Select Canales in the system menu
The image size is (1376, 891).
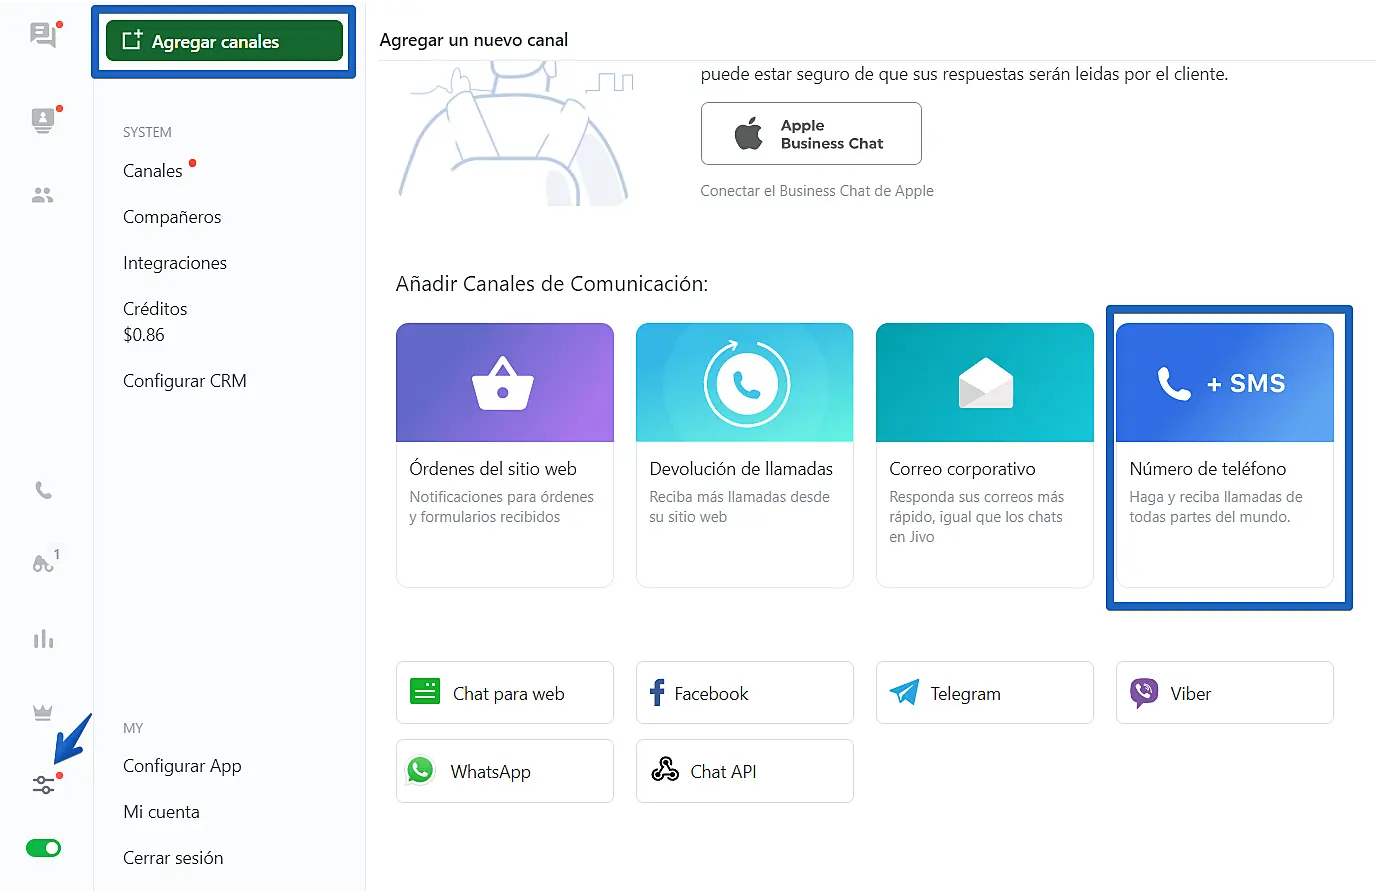(153, 171)
